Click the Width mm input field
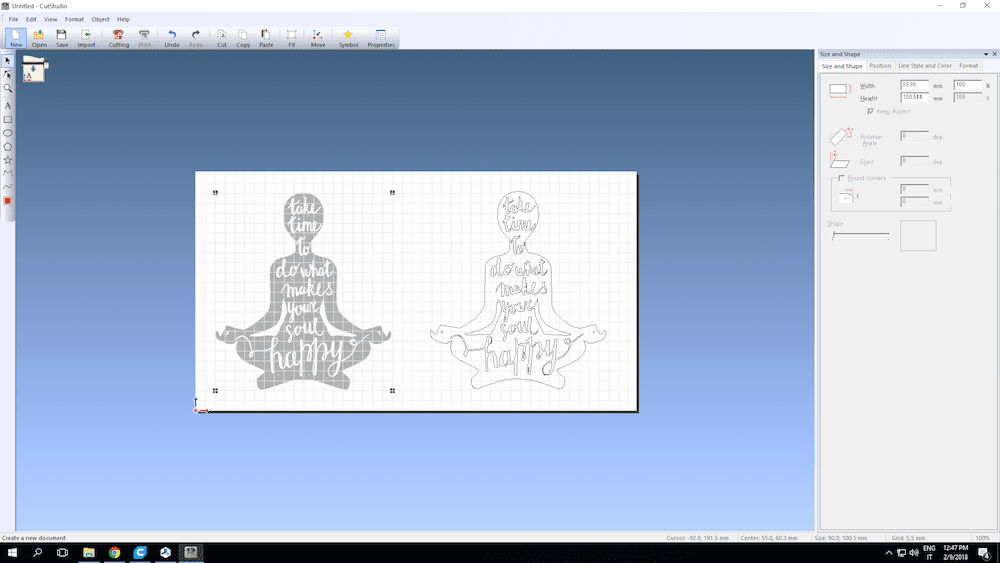 (x=915, y=85)
